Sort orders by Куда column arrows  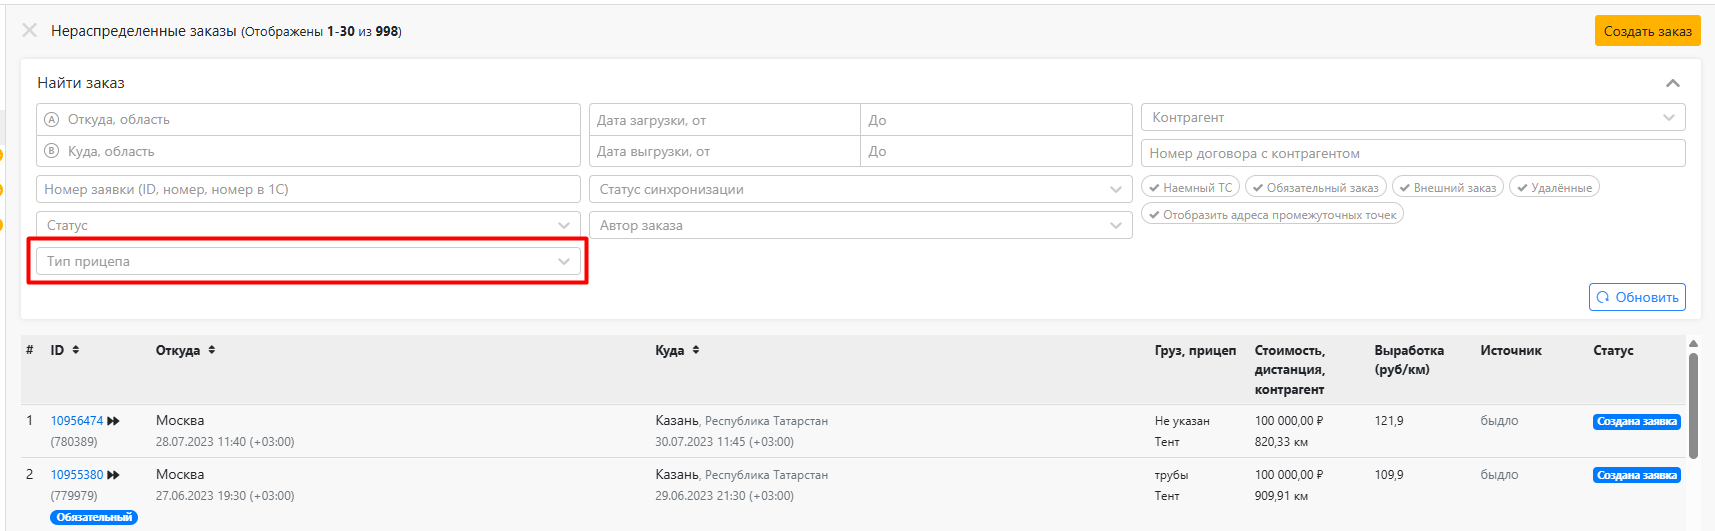(696, 350)
